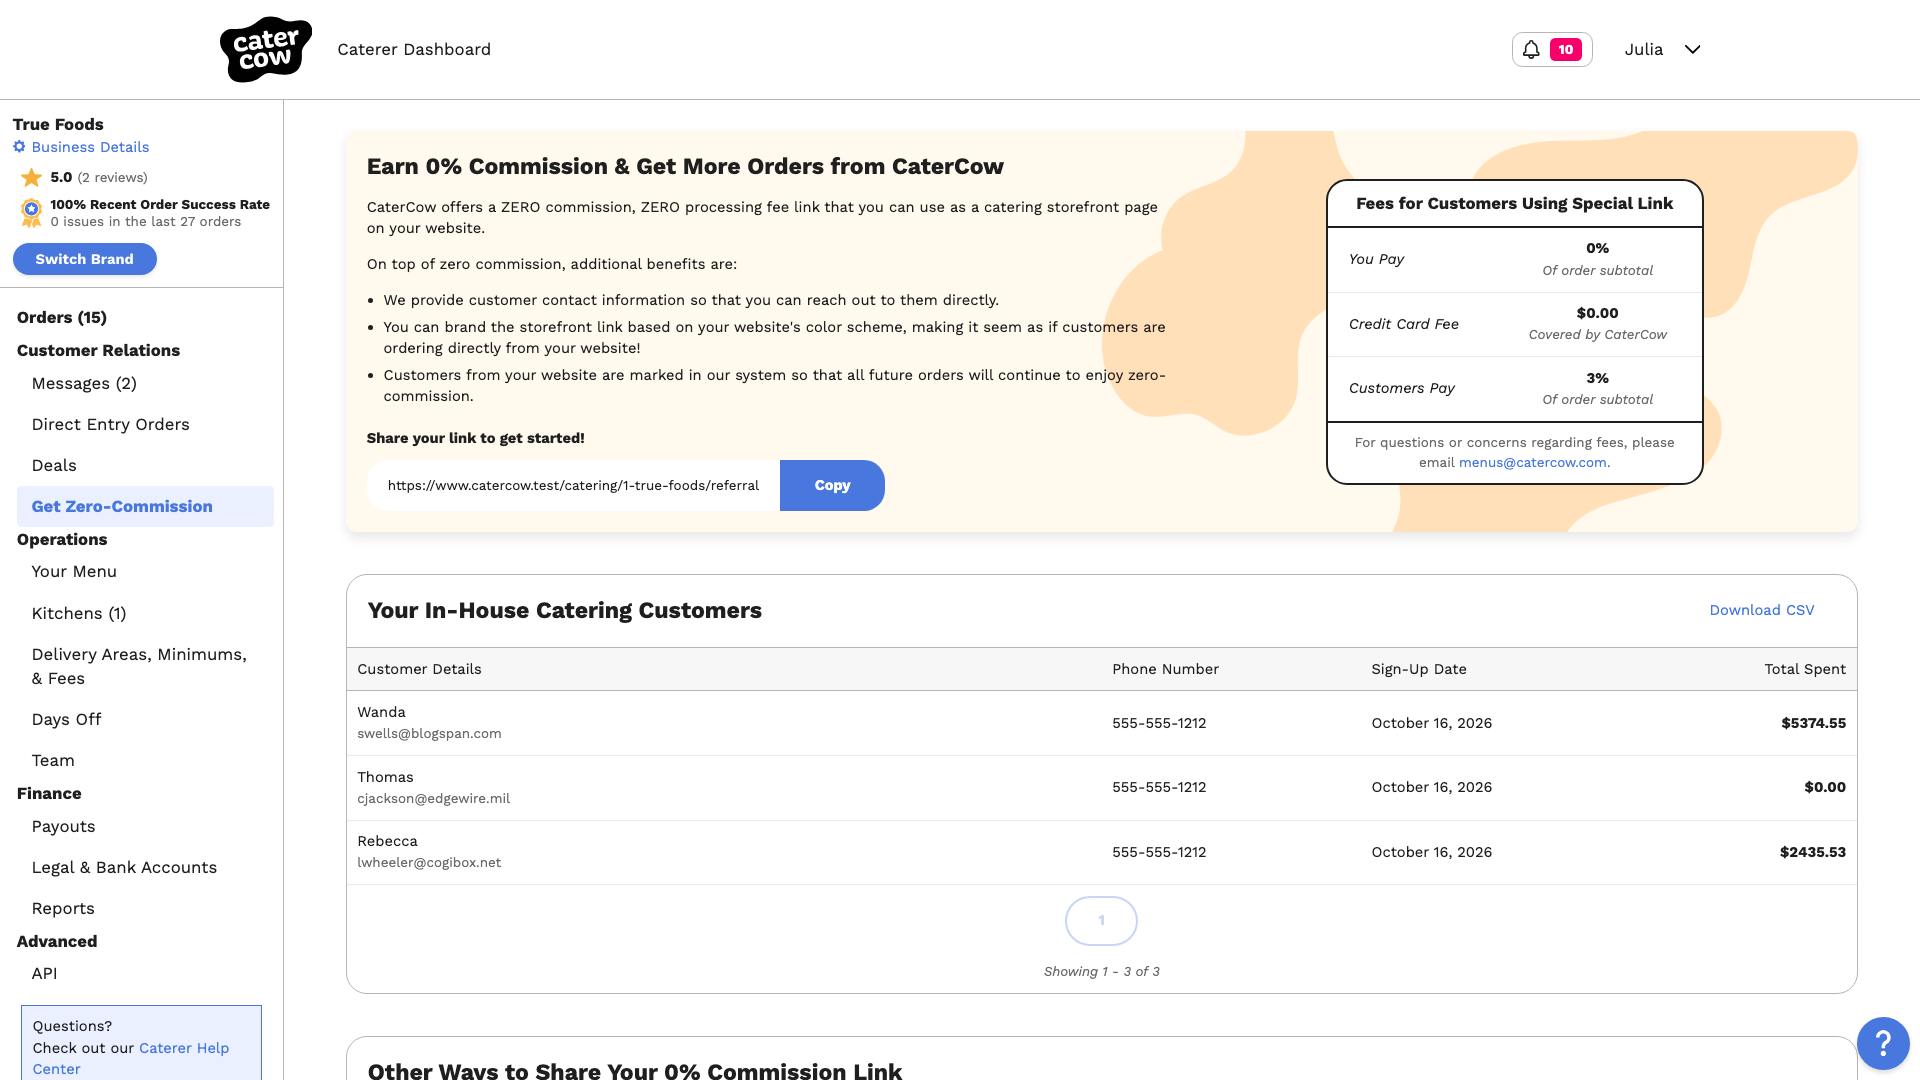Copy the referral link
Image resolution: width=1920 pixels, height=1080 pixels.
pos(832,485)
